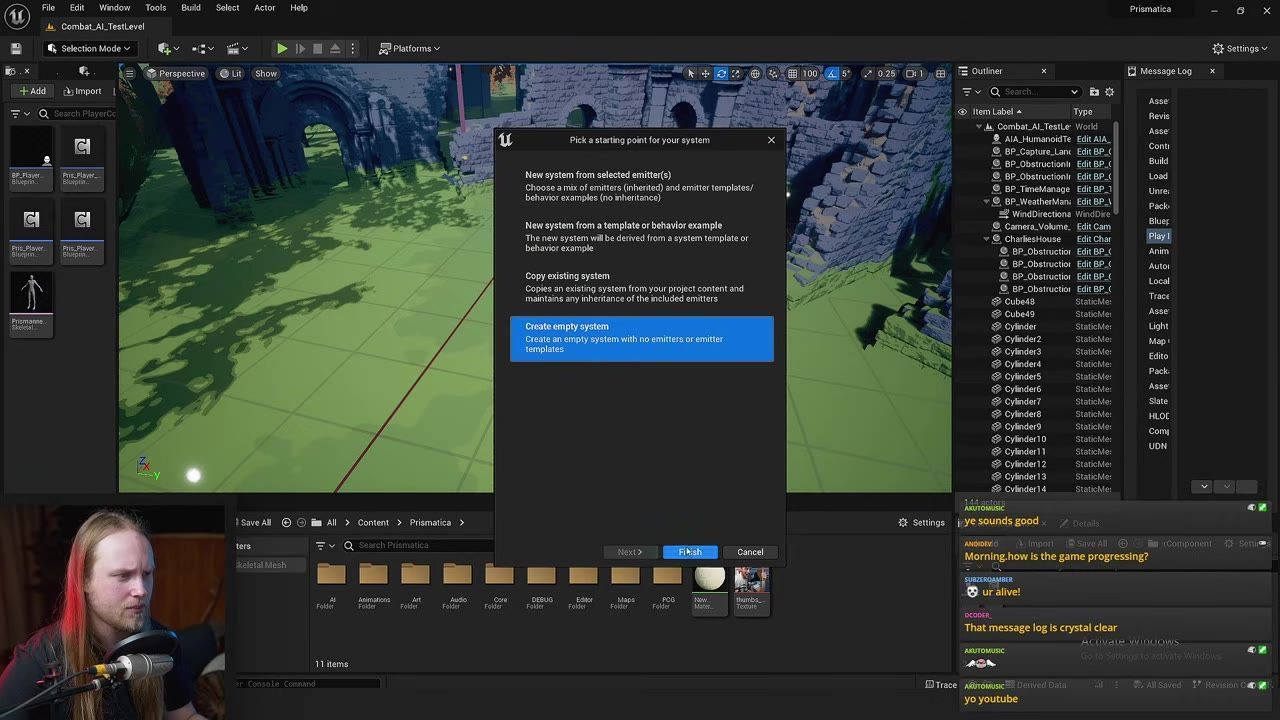Open the Lit view mode menu
Viewport: 1280px width, 720px height.
(231, 73)
